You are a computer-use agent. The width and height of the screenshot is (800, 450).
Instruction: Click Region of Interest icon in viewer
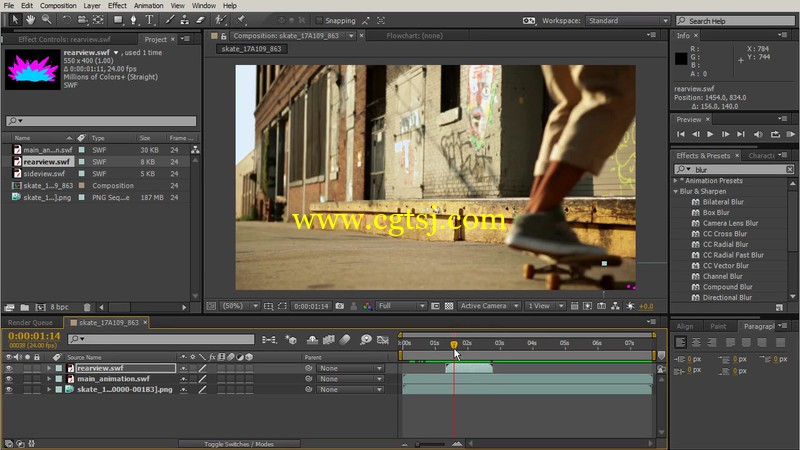tap(283, 306)
